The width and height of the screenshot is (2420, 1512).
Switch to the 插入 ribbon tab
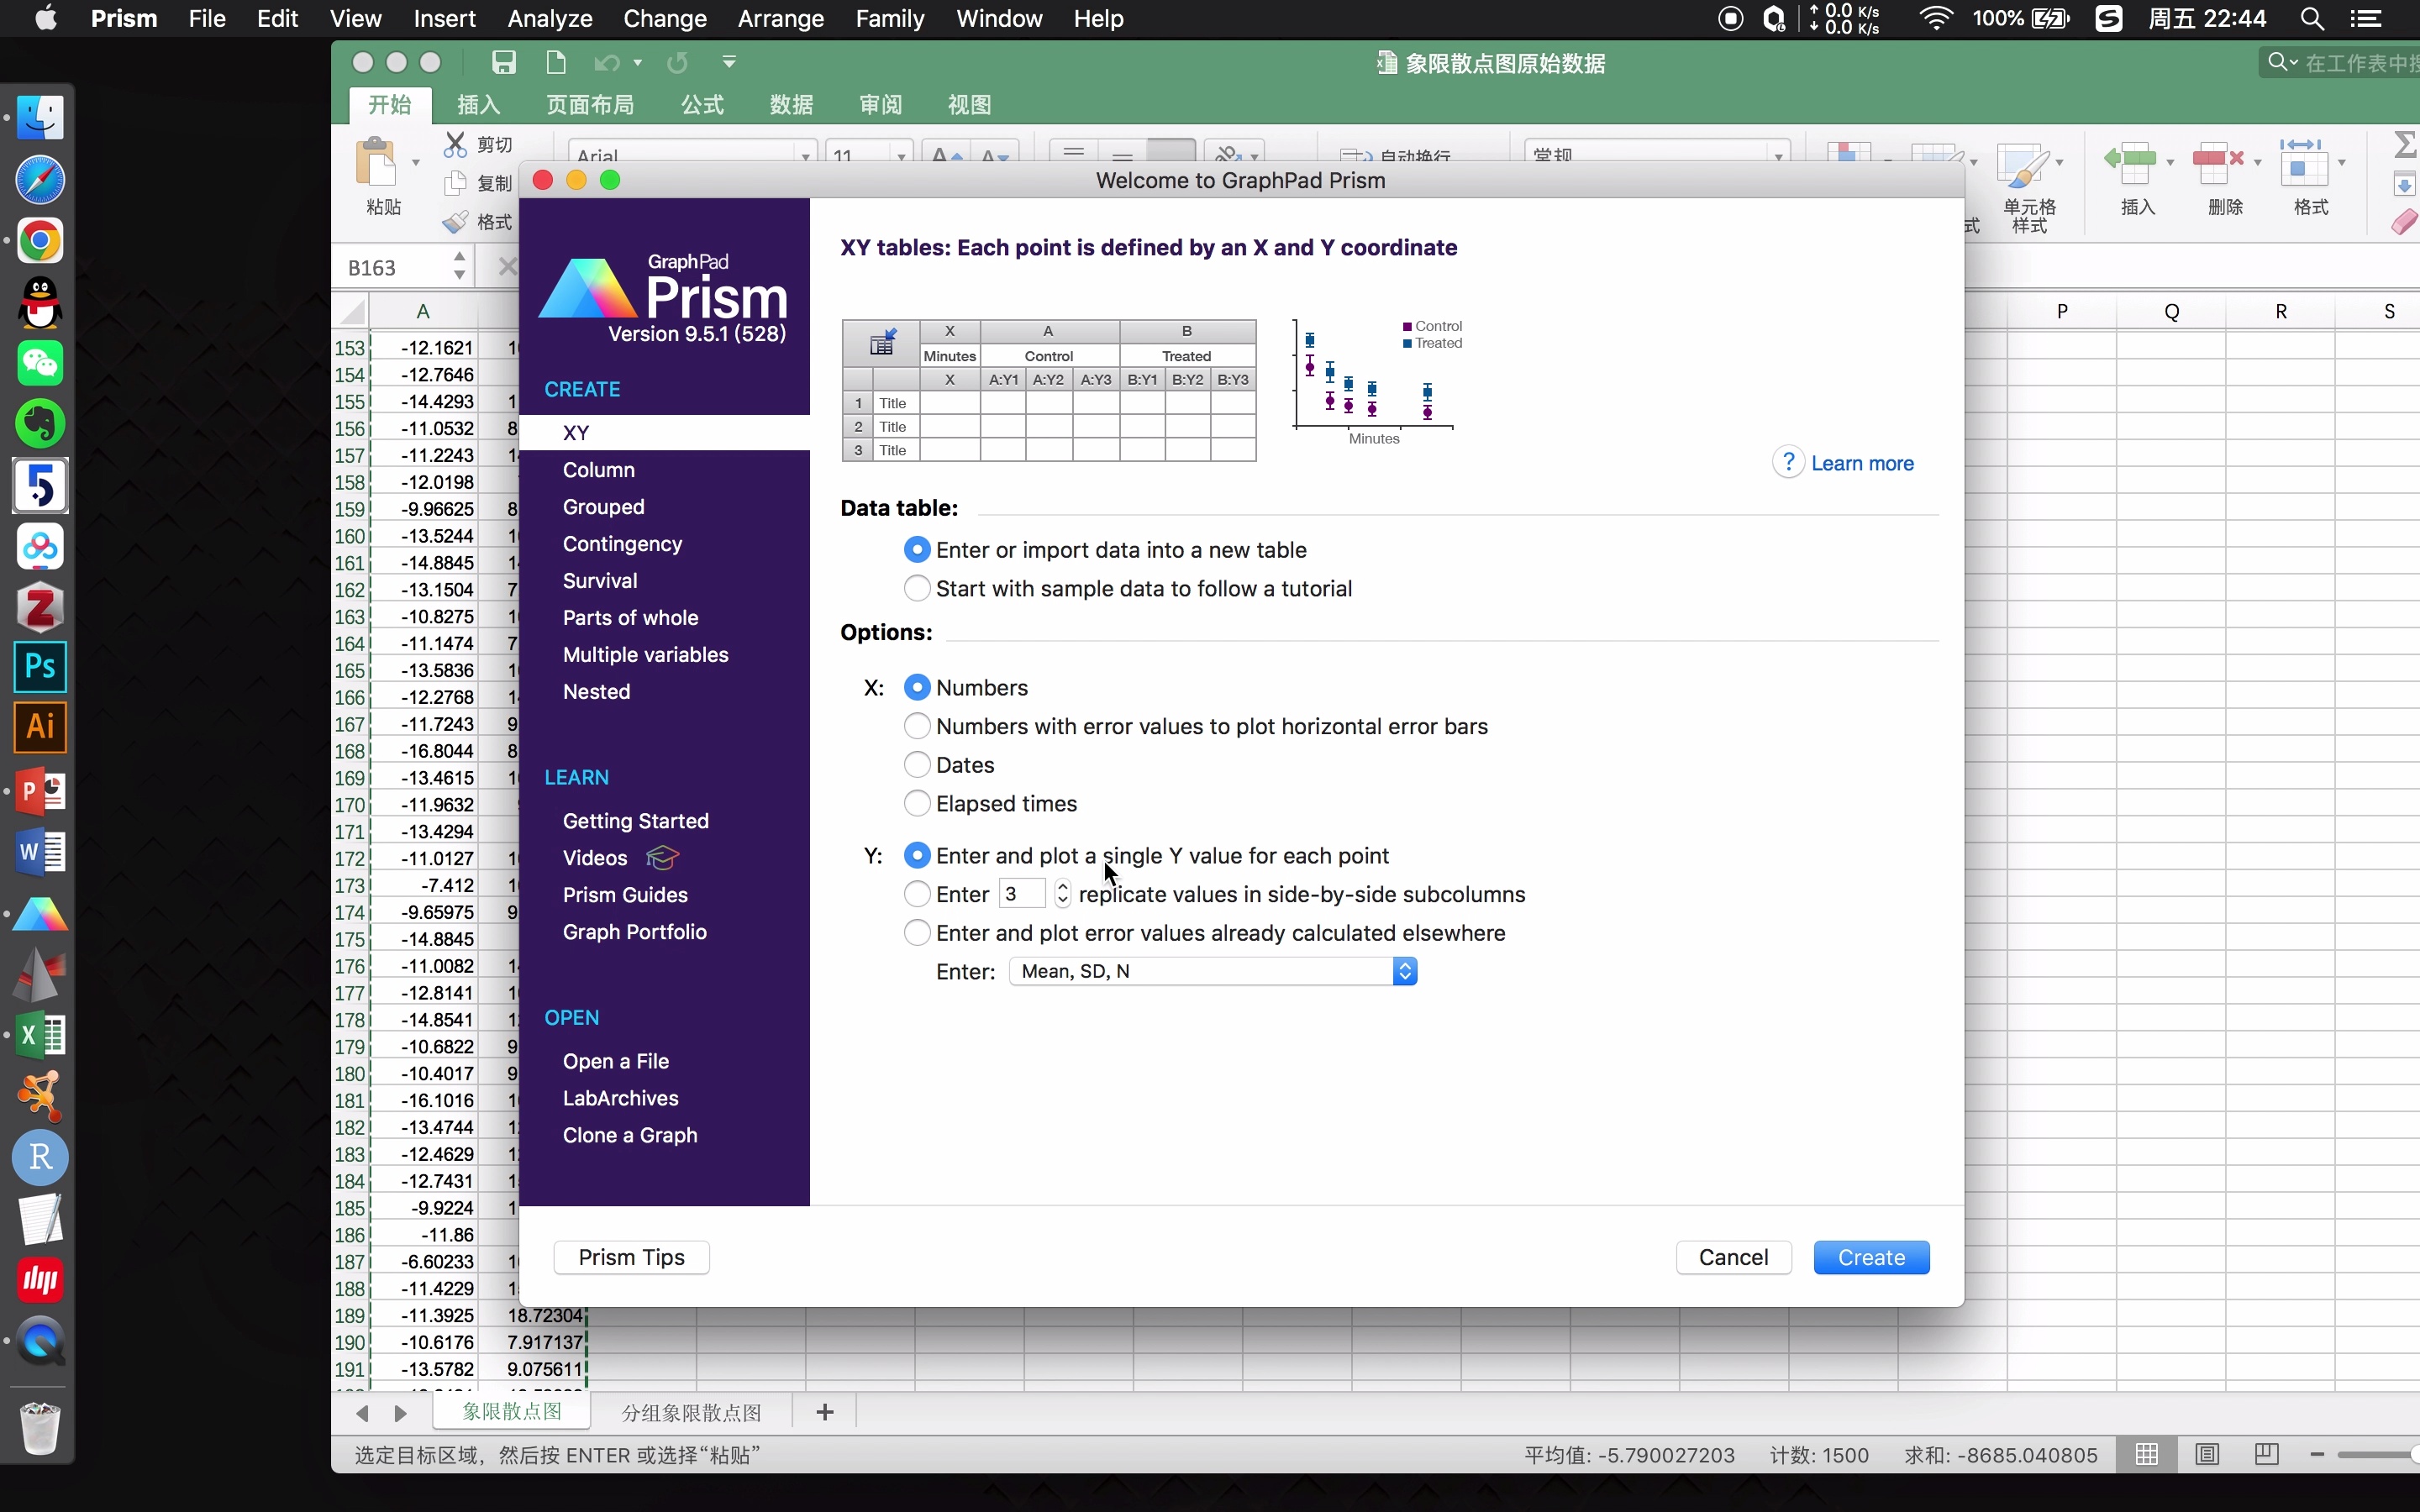click(479, 105)
